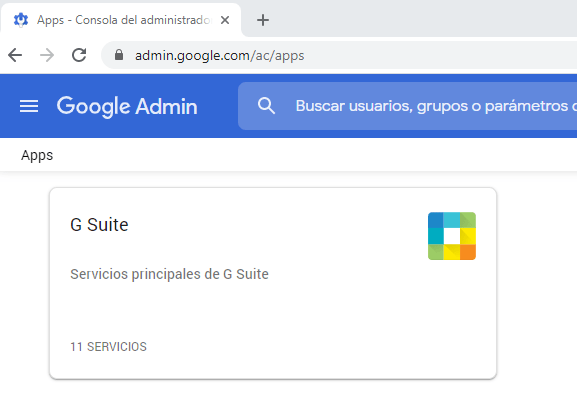
Task: Click the address bar URL
Action: 219,56
